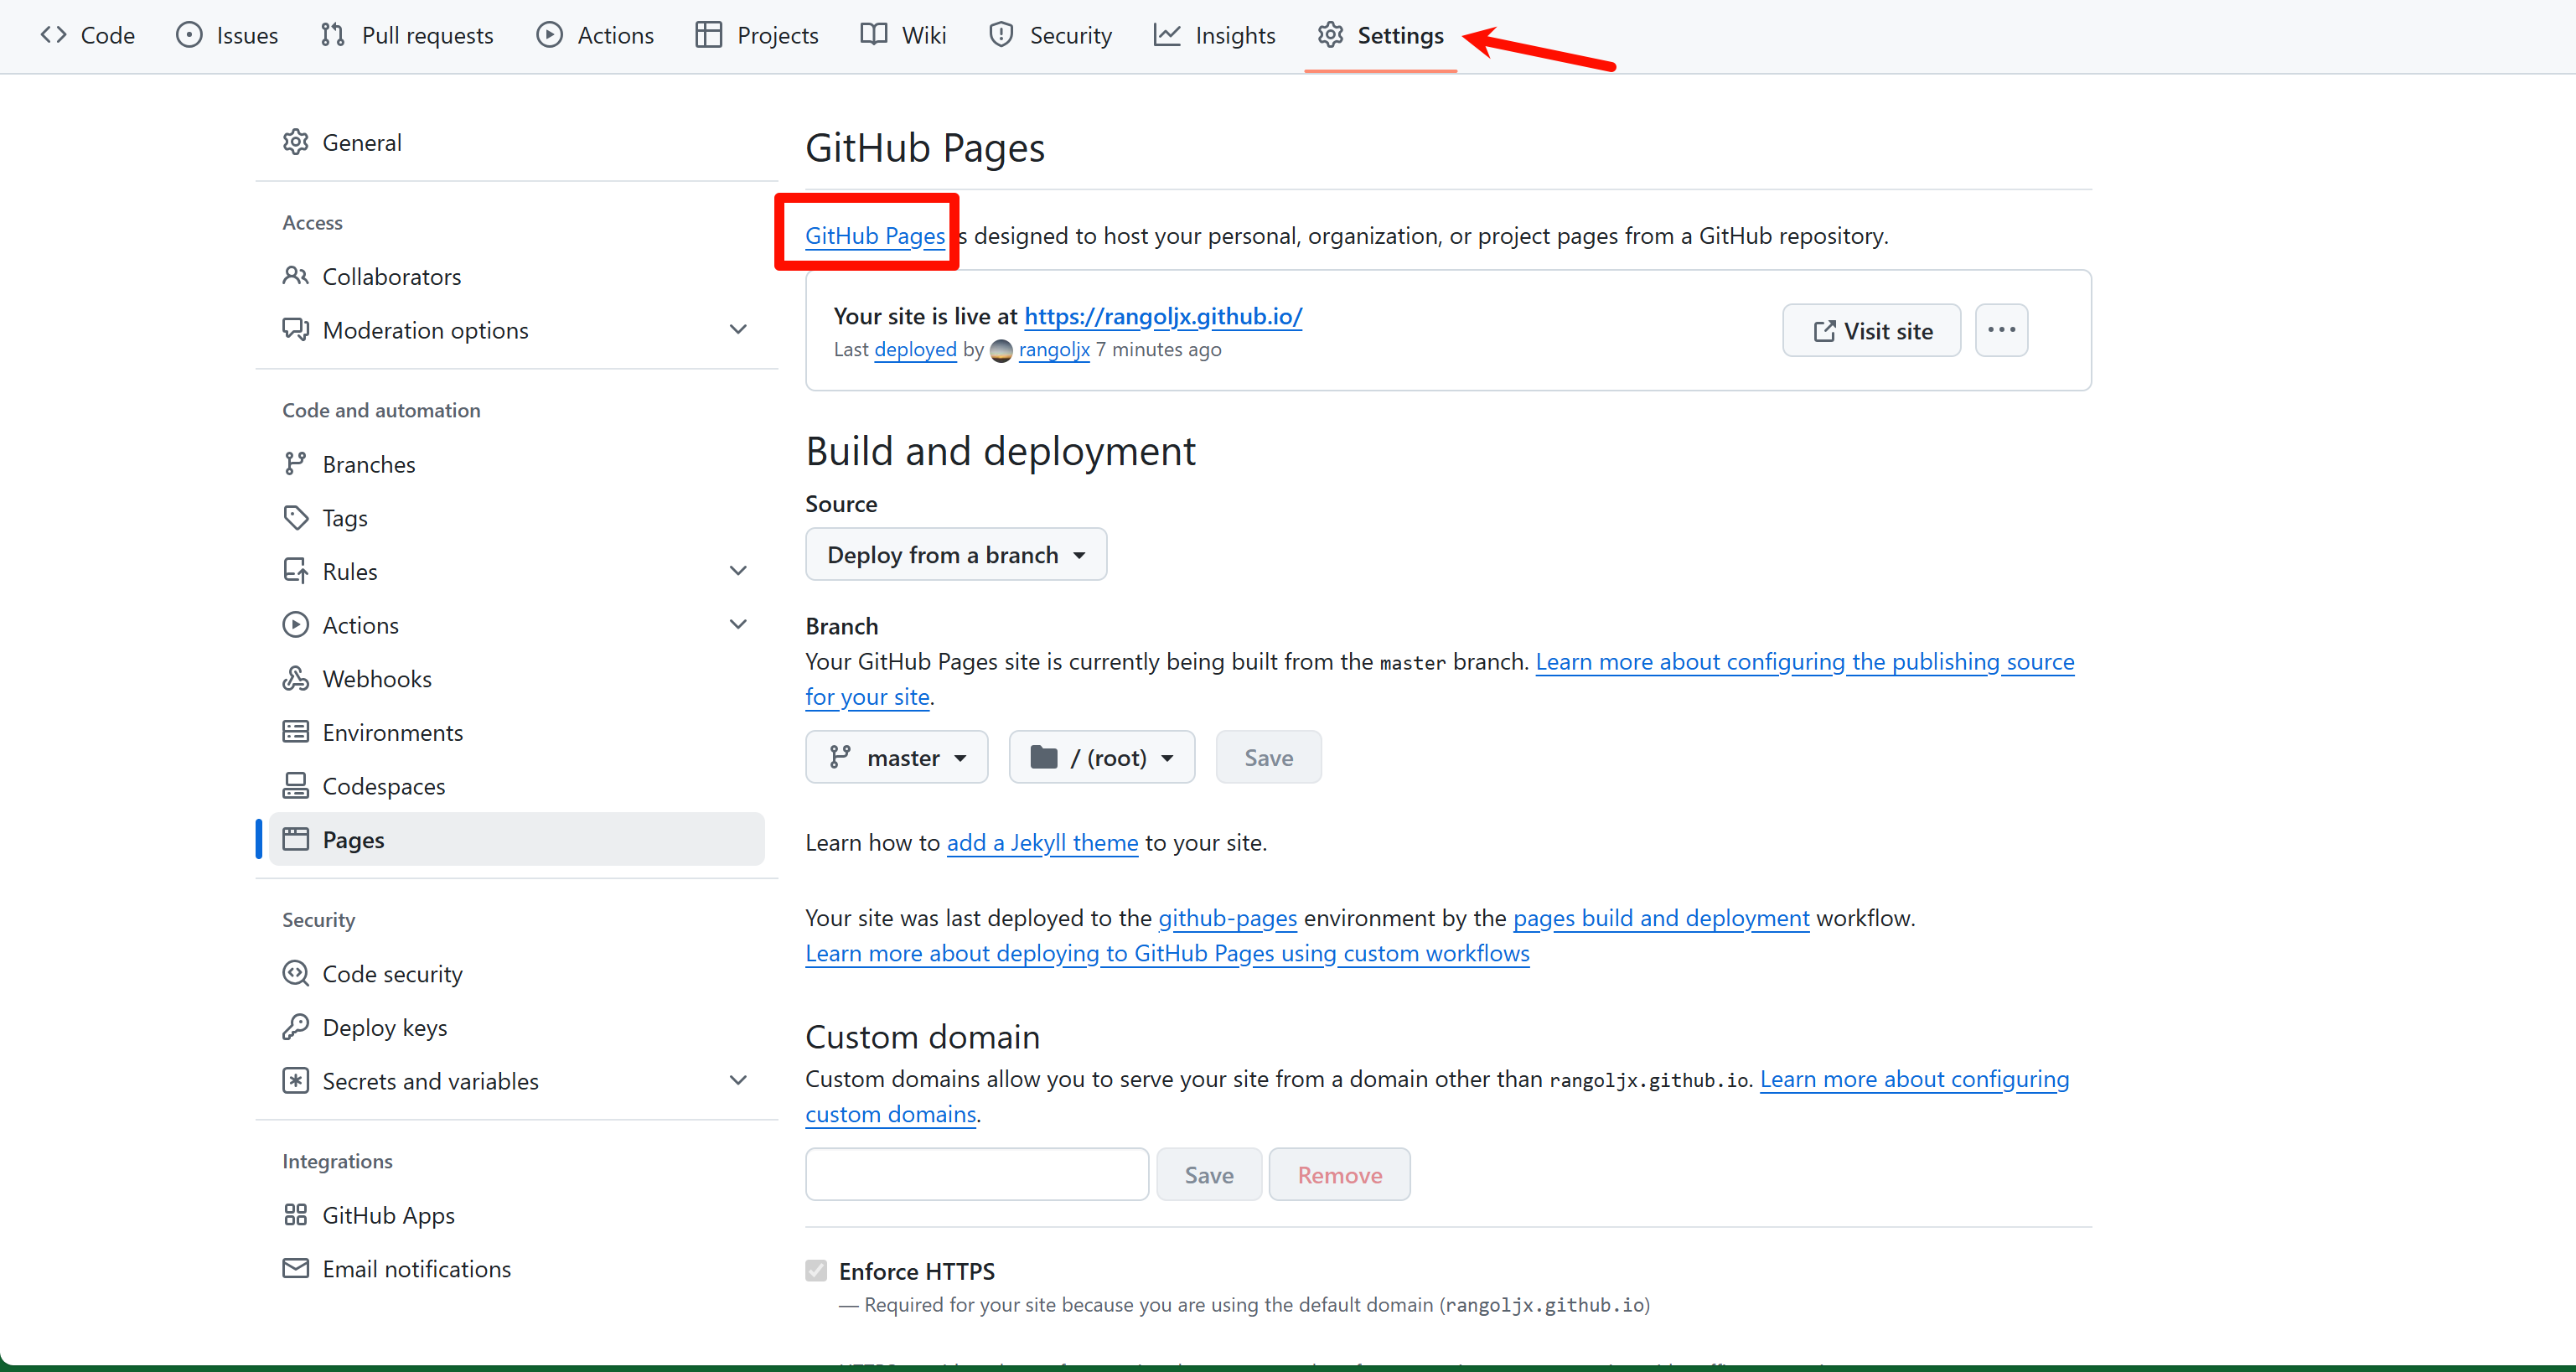Select the Tags icon in sidebar
The height and width of the screenshot is (1372, 2576).
[x=296, y=517]
